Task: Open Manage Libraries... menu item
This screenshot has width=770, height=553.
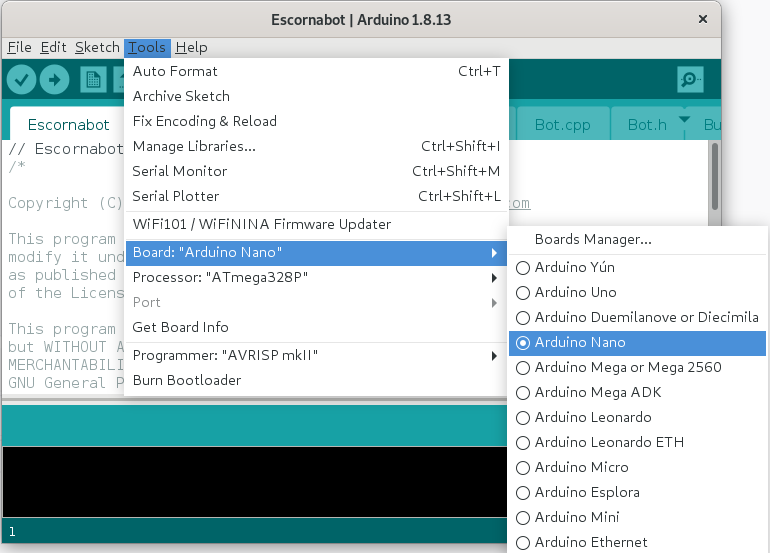Action: tap(194, 146)
